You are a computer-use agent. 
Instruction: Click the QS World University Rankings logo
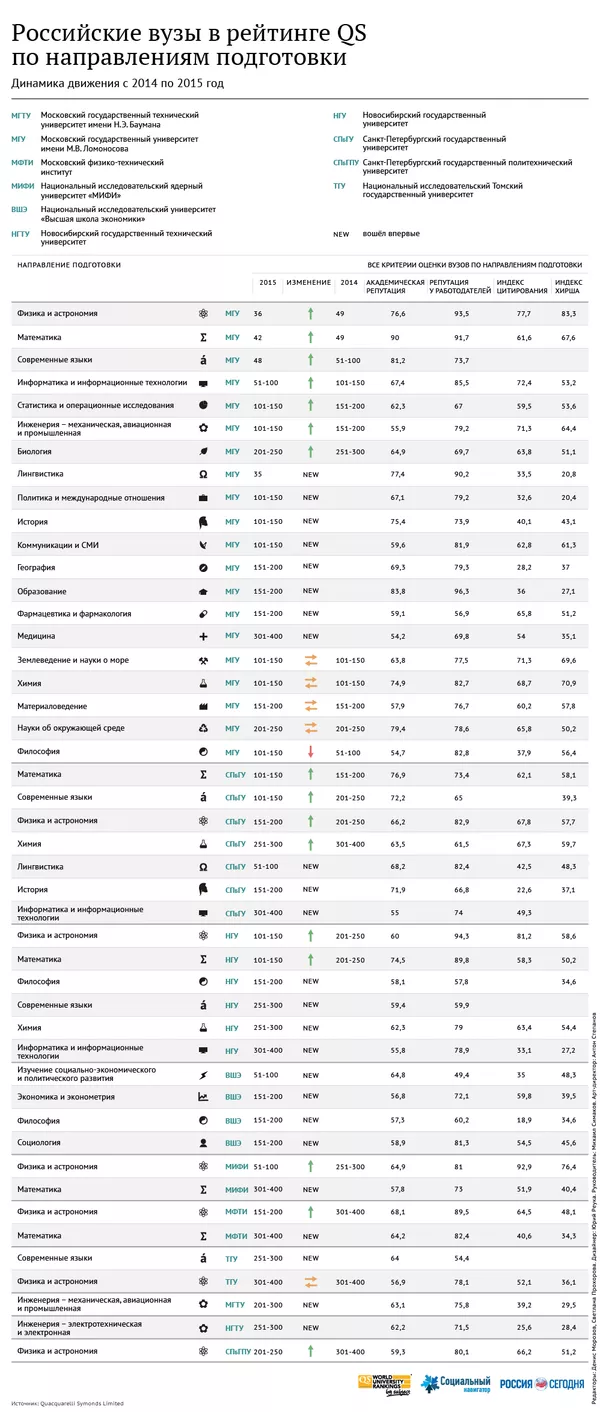coord(384,1384)
